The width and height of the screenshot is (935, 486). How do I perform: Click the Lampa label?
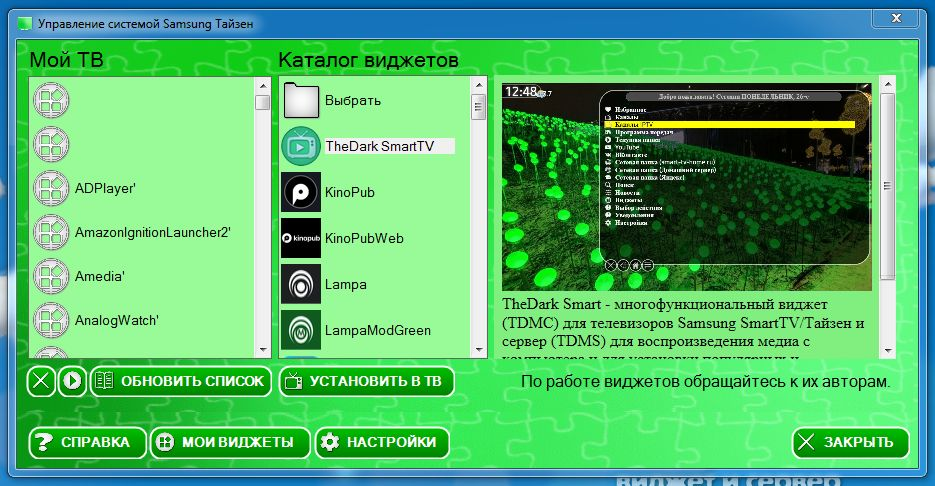(346, 284)
